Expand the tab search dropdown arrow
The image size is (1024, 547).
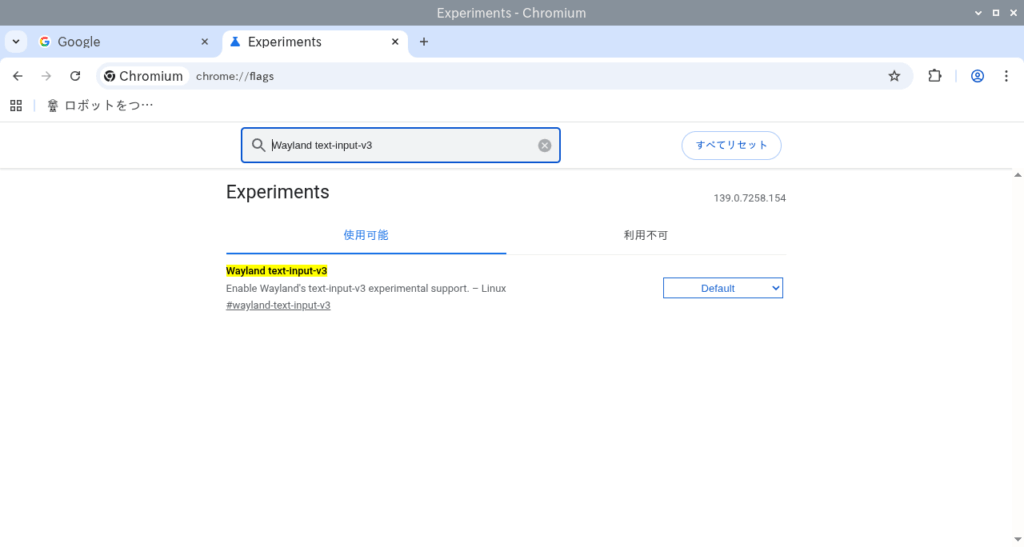[x=16, y=42]
